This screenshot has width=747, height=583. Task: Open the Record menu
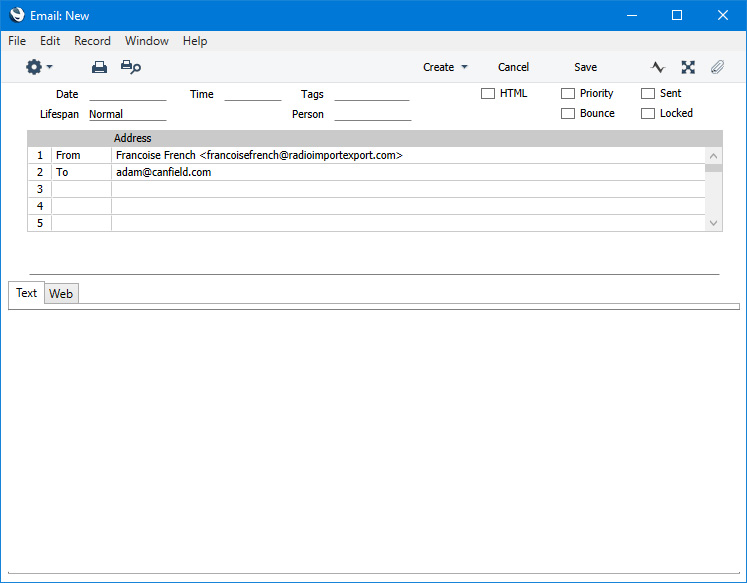[92, 41]
